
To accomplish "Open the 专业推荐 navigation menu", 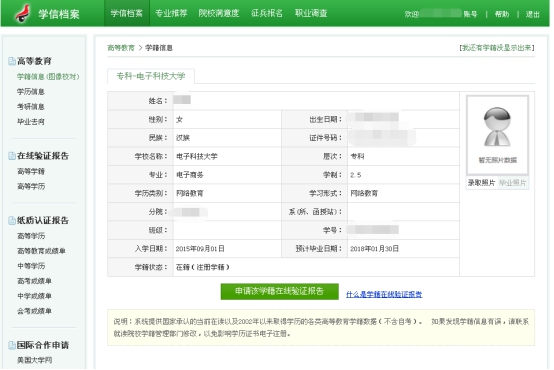I will pyautogui.click(x=171, y=13).
